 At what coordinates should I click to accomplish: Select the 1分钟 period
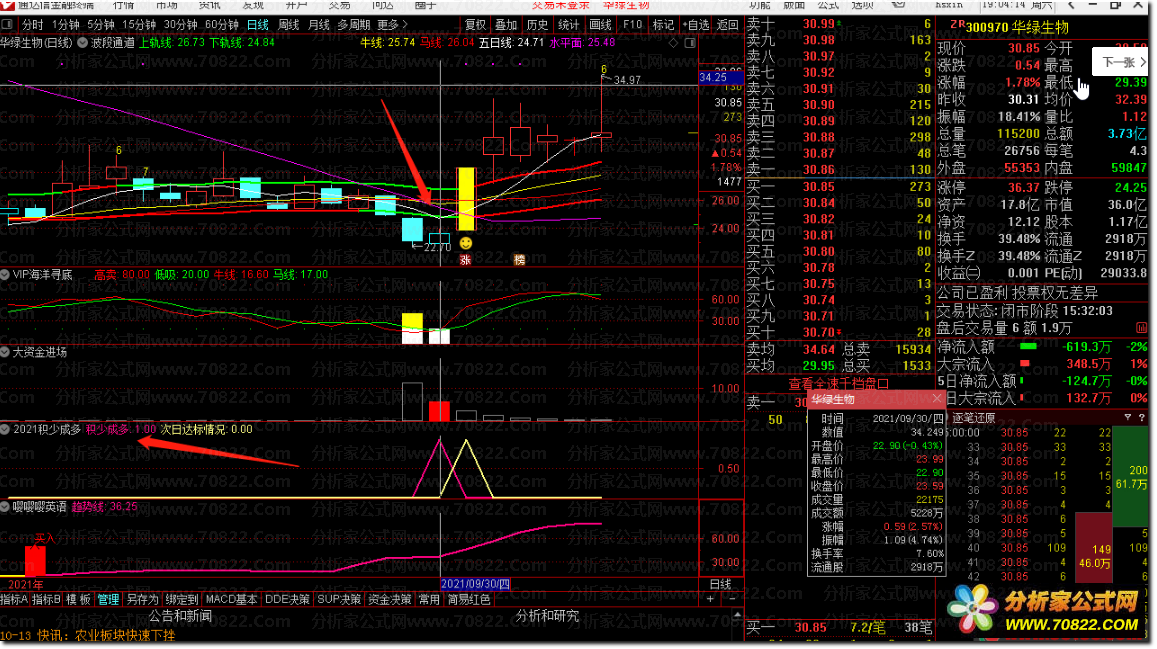pyautogui.click(x=66, y=24)
